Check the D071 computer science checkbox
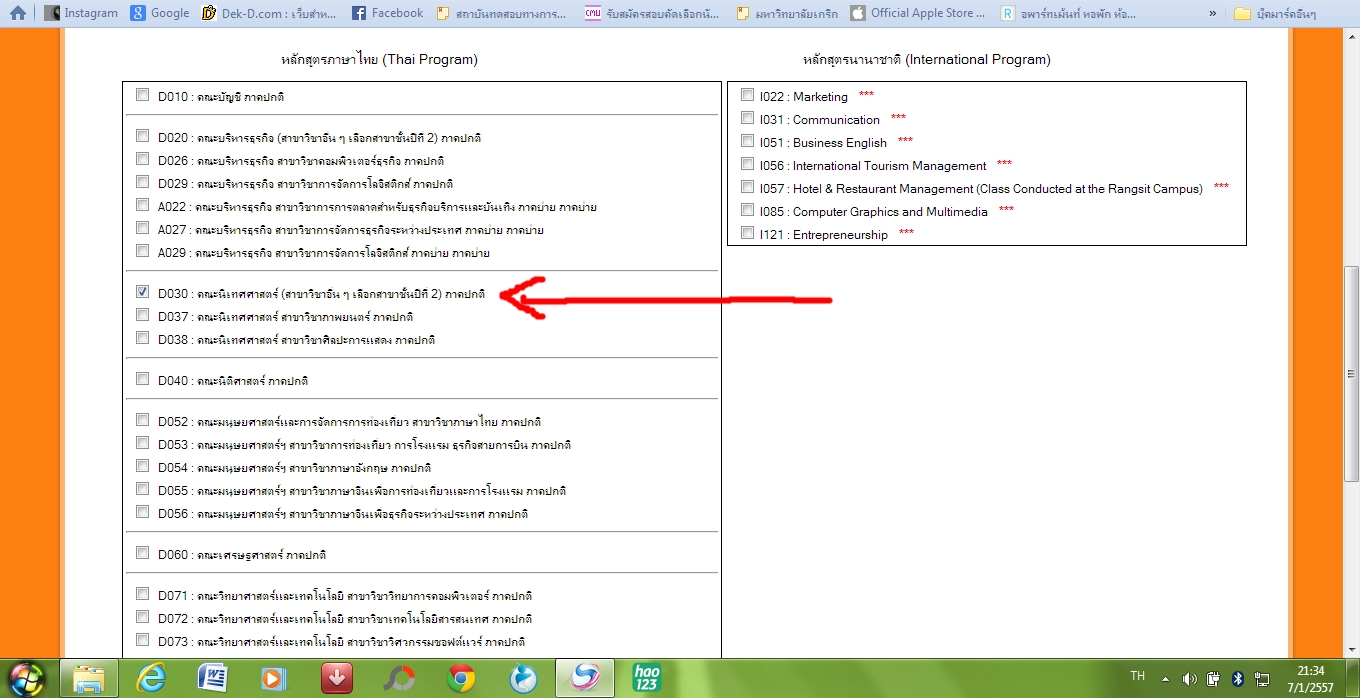This screenshot has height=698, width=1360. 142,594
